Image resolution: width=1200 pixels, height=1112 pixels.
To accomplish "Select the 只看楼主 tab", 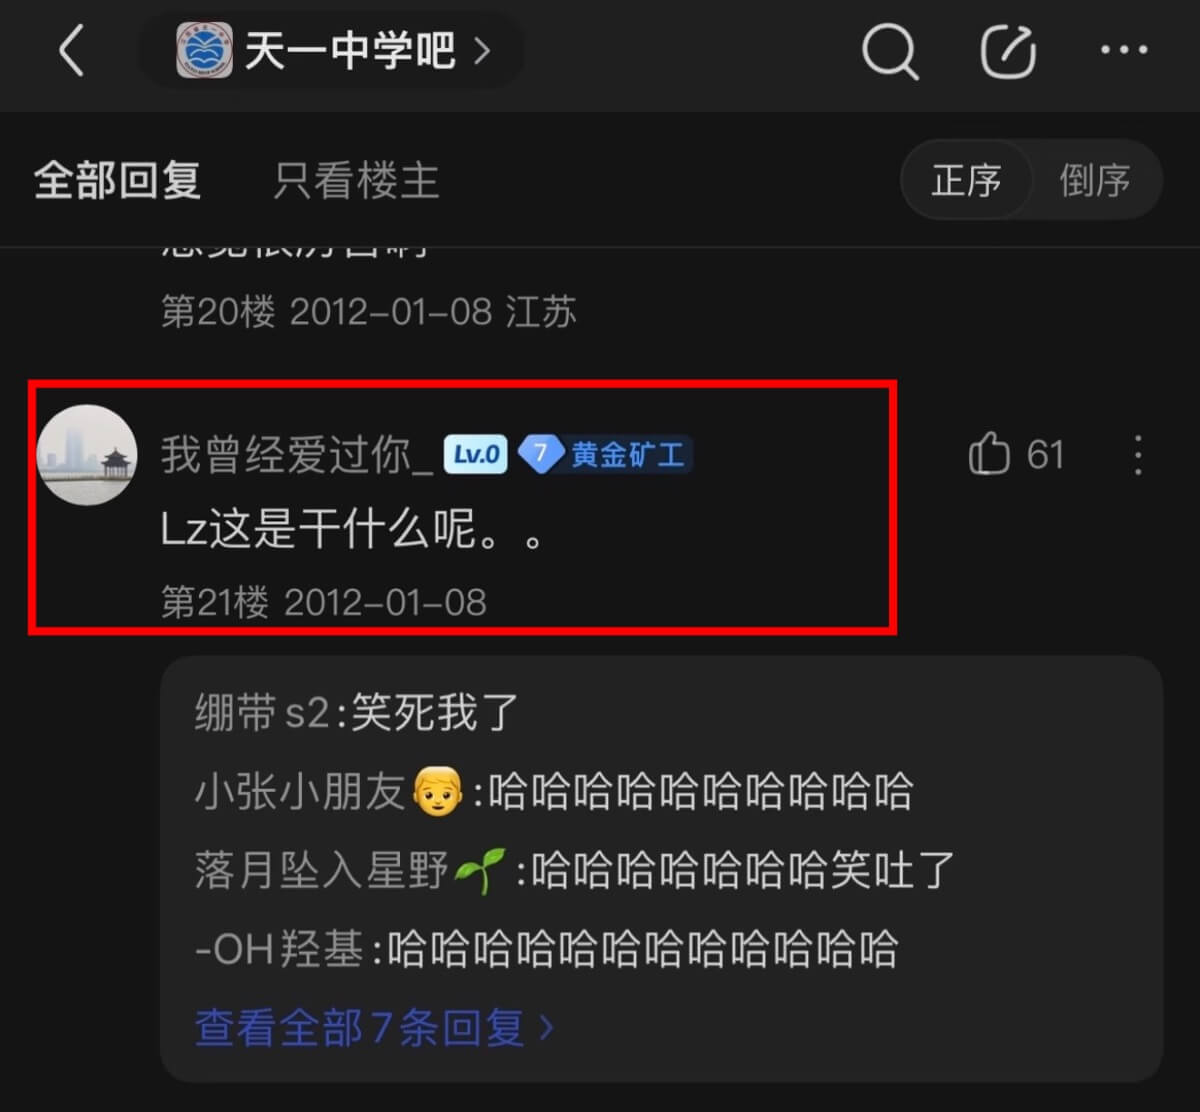I will click(356, 181).
